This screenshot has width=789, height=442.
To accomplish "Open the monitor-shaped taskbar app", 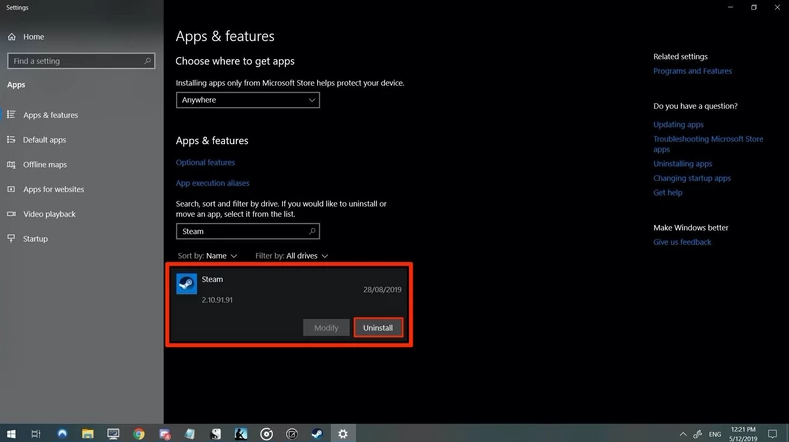I will pos(113,433).
